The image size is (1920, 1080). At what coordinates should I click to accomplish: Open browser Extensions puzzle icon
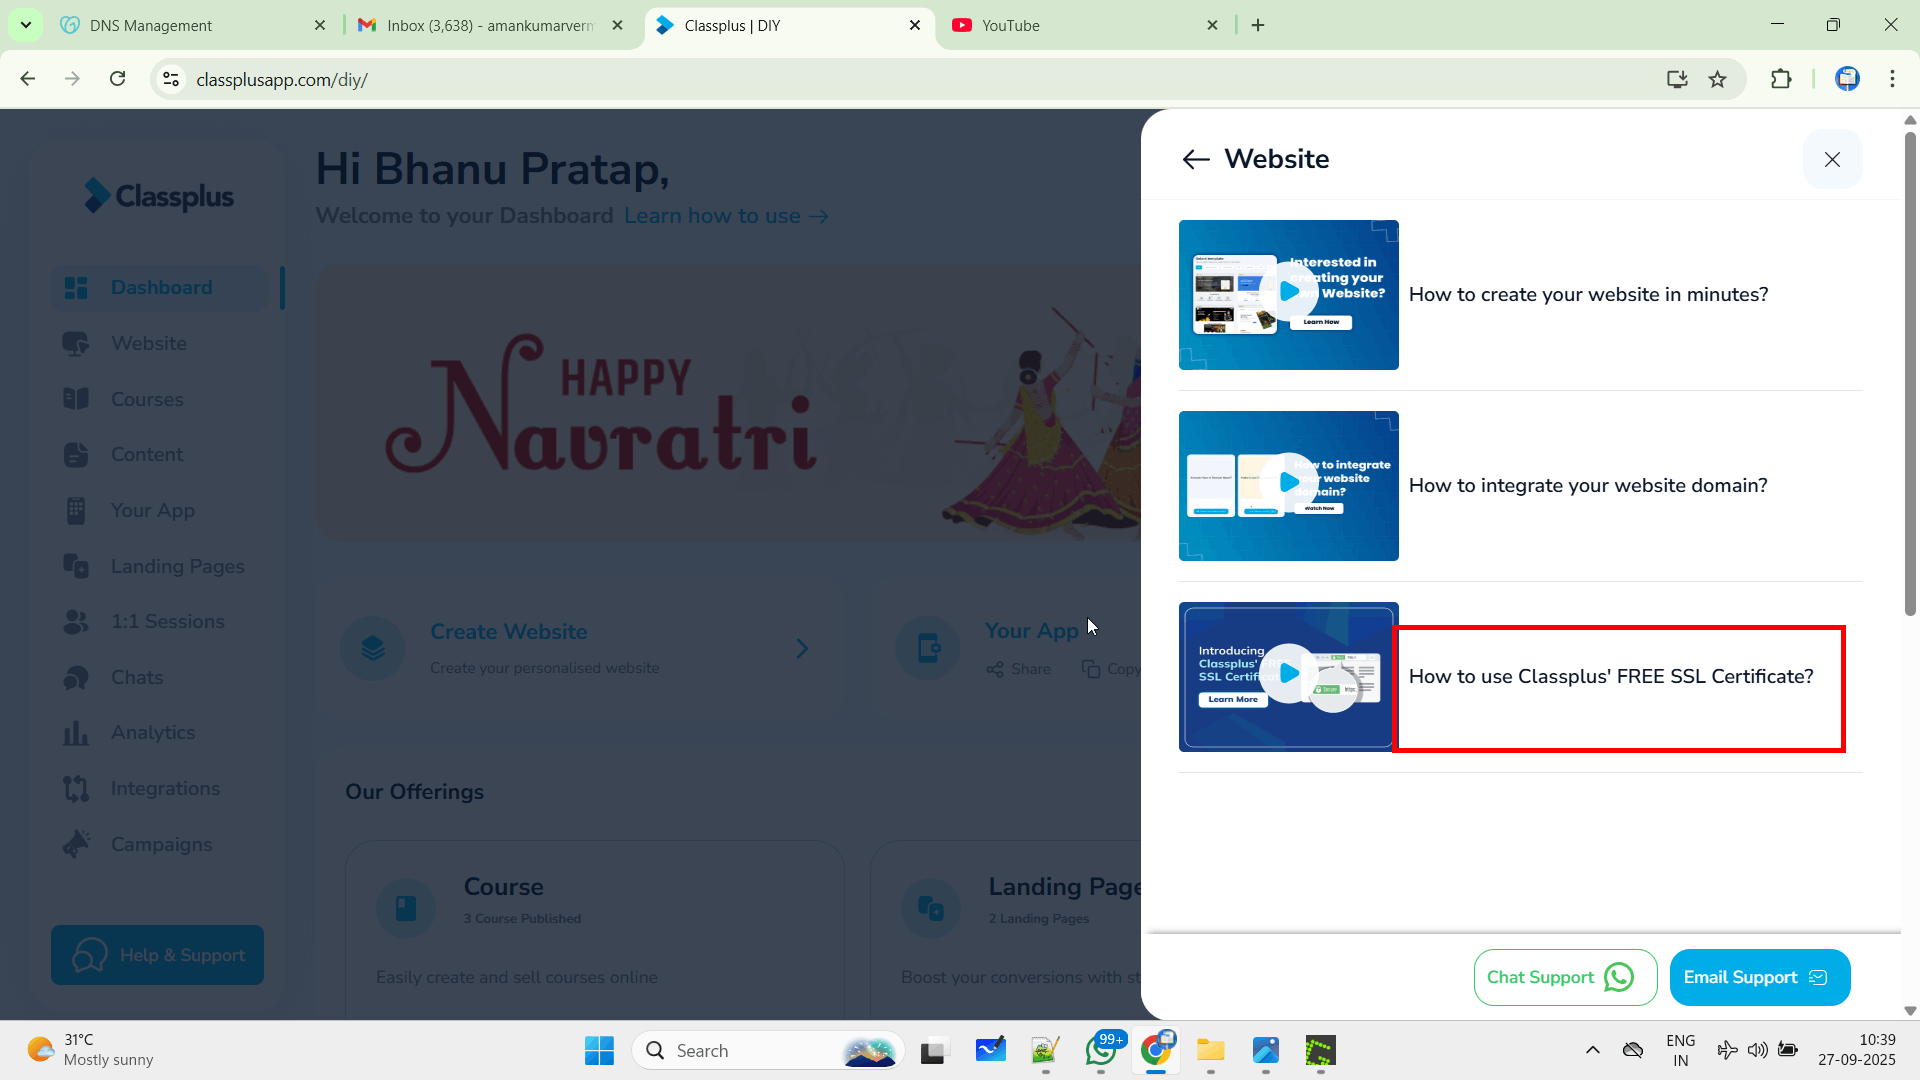pos(1781,80)
